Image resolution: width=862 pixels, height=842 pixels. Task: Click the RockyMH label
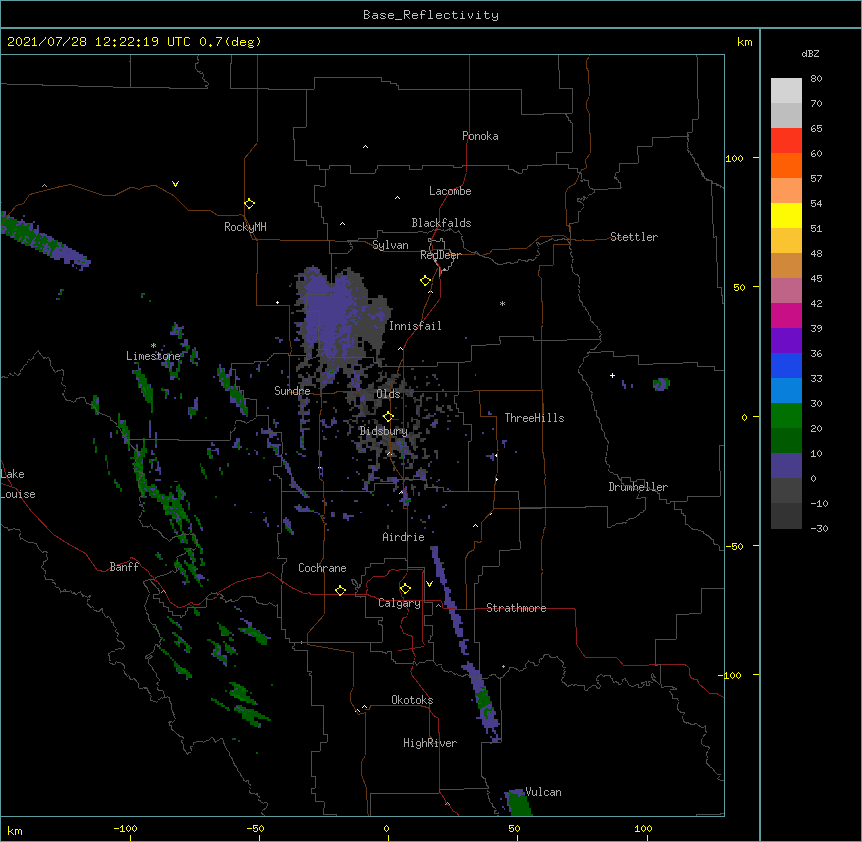245,227
